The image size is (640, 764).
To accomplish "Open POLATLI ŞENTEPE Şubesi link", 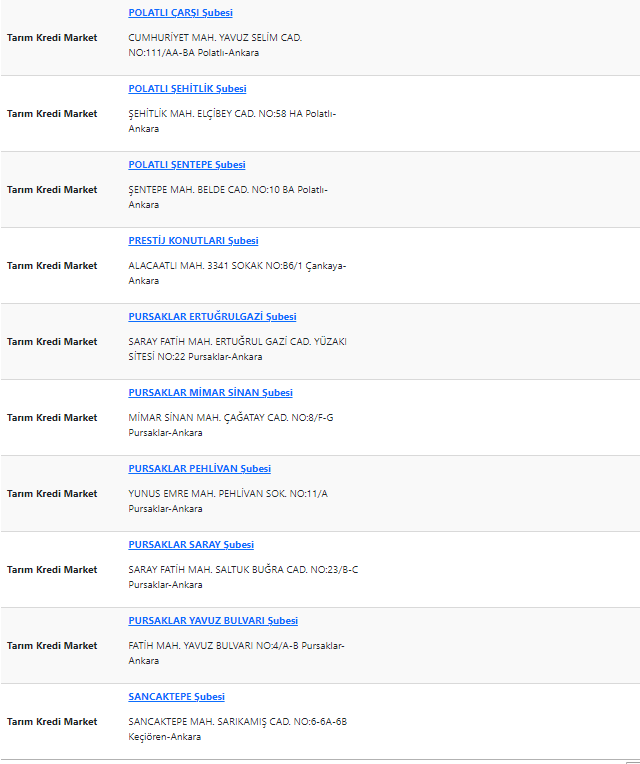I will (x=187, y=165).
